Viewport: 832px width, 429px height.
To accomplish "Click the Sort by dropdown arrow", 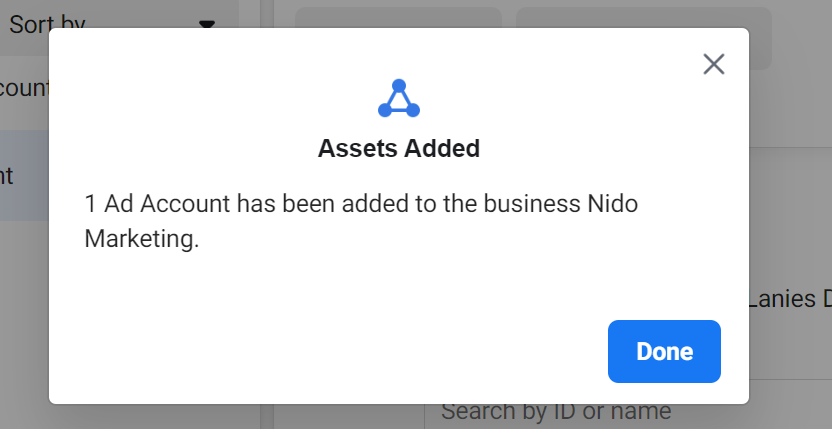I will click(206, 24).
